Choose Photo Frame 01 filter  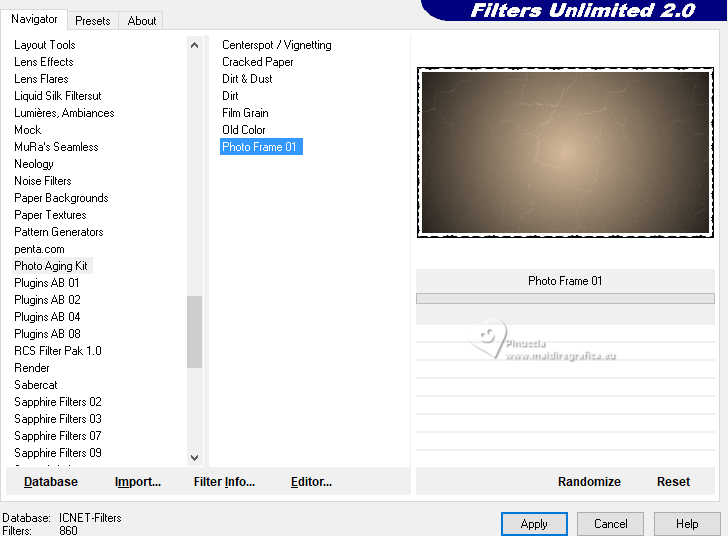[x=261, y=147]
